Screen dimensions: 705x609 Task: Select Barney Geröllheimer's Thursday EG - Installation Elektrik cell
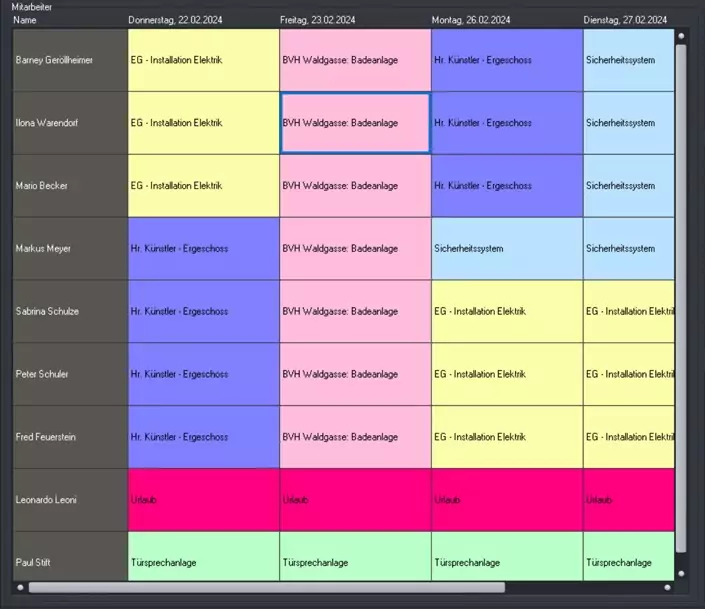pos(204,60)
